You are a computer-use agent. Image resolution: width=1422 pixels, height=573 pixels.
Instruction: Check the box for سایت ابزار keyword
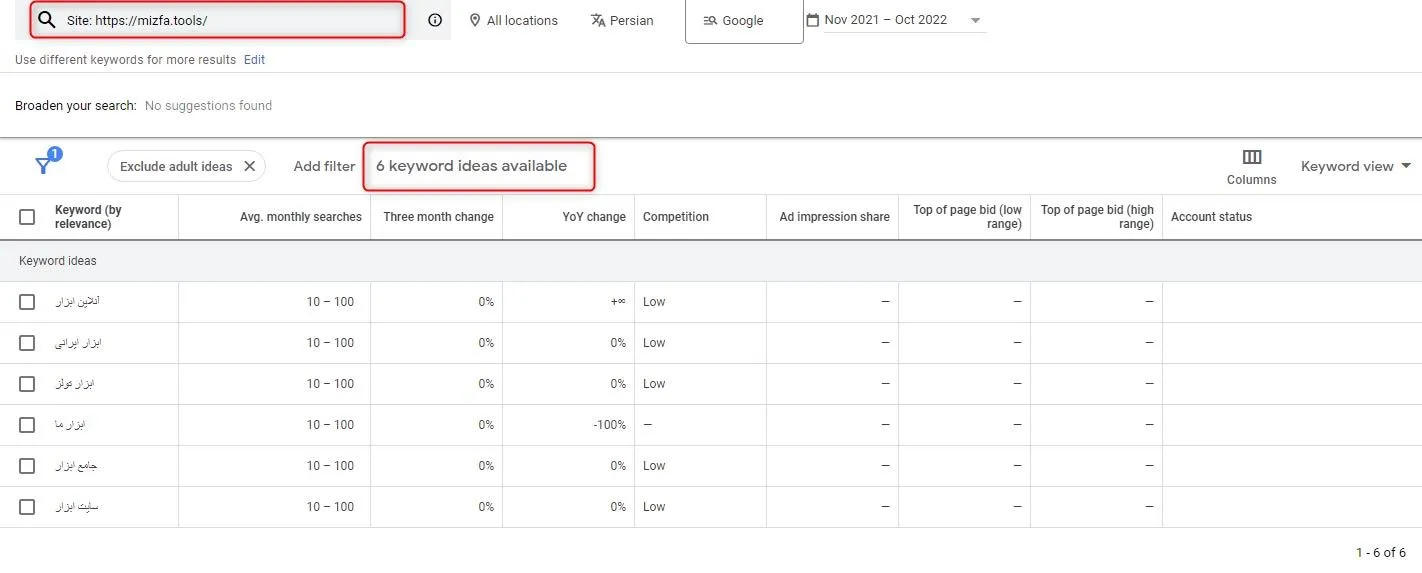pyautogui.click(x=27, y=507)
